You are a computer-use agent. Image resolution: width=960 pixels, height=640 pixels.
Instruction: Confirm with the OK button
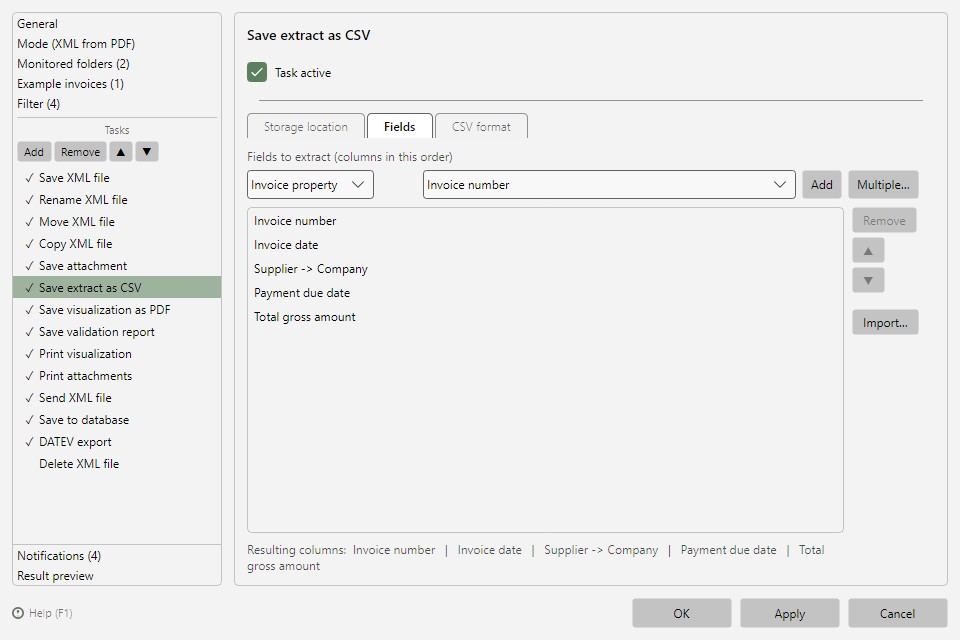(682, 614)
